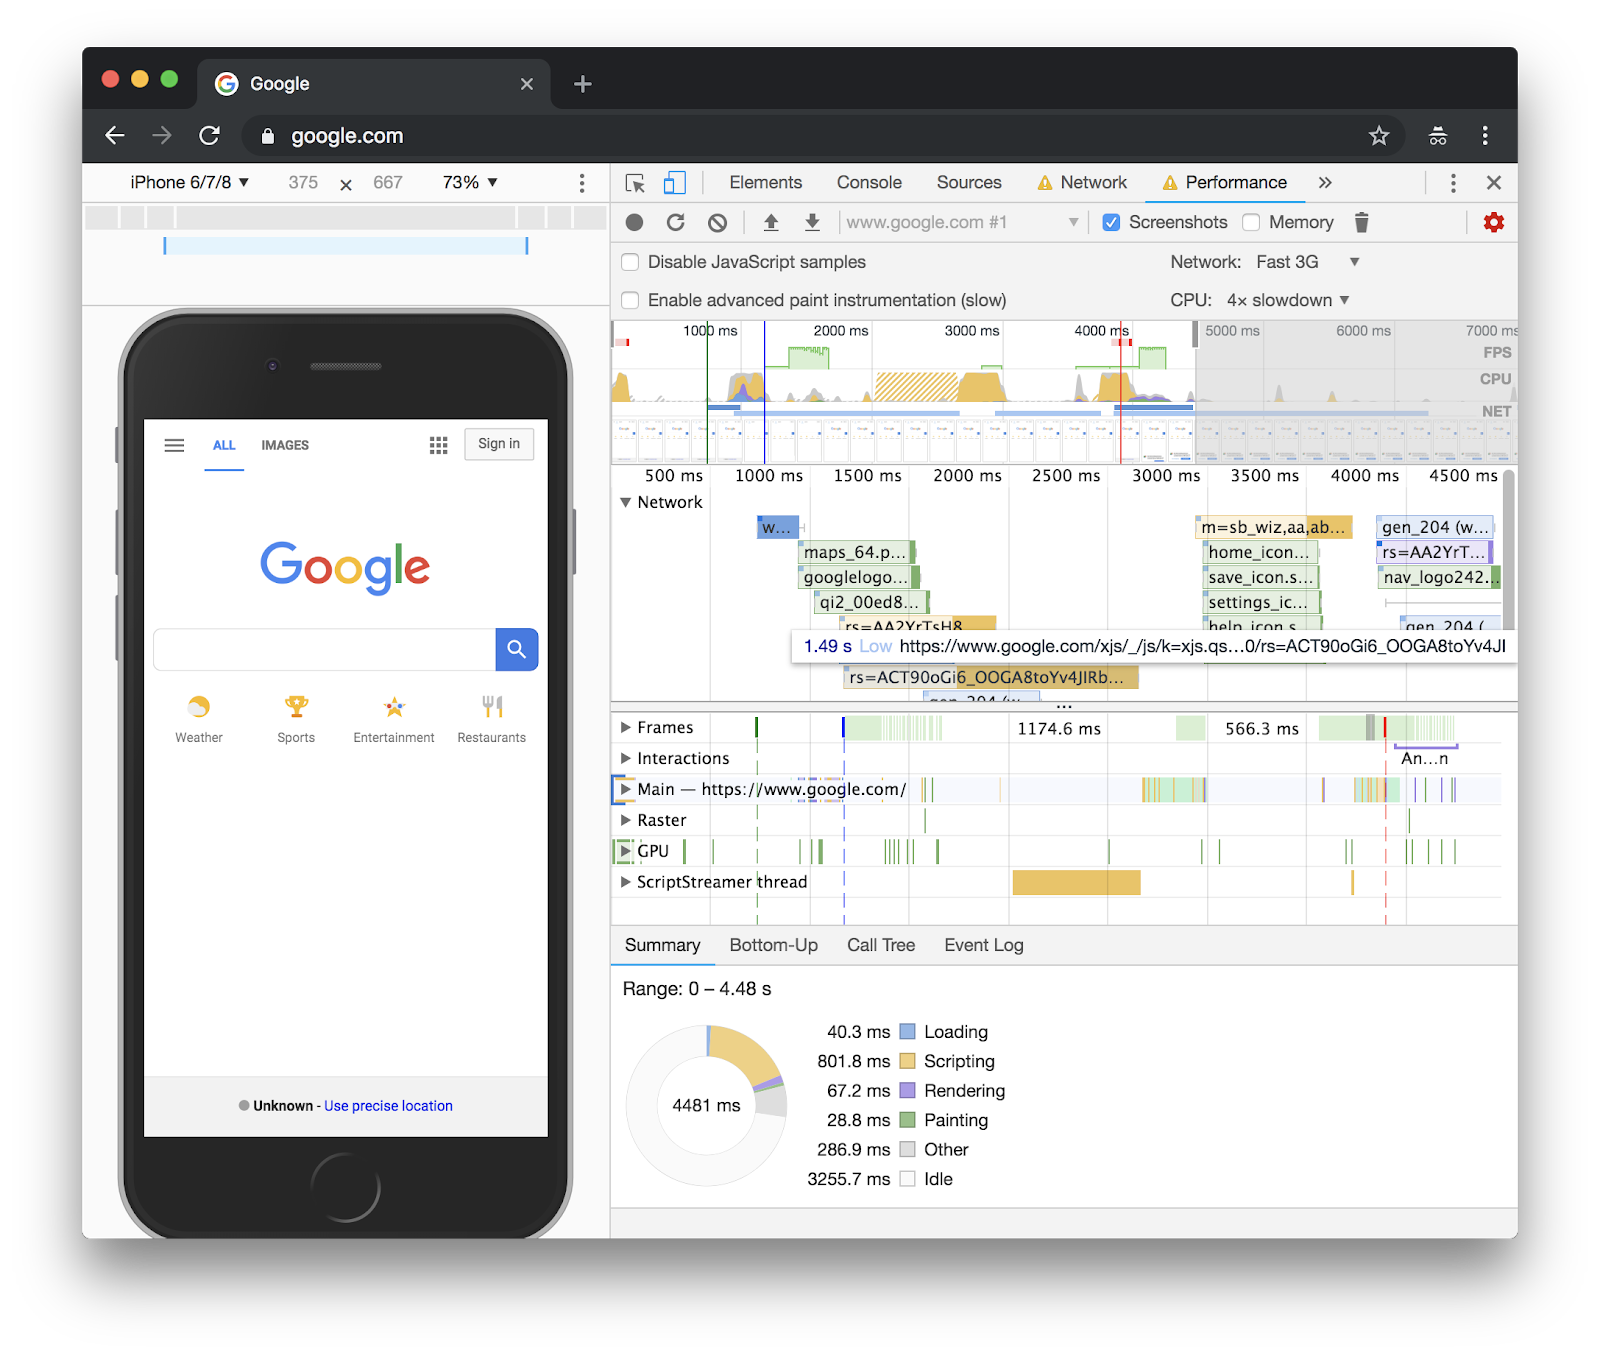Select the googlelogo… network request bar

coord(859,577)
